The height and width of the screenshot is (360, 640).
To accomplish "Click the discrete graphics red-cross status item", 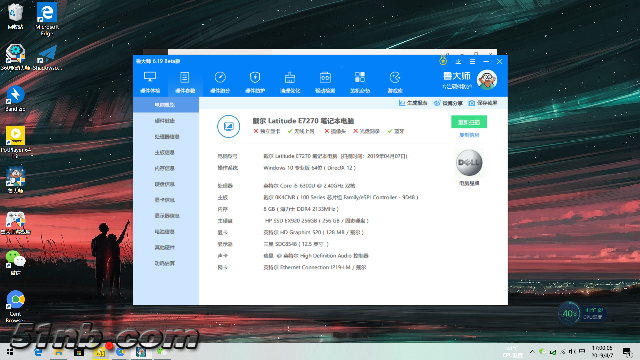I will point(267,131).
